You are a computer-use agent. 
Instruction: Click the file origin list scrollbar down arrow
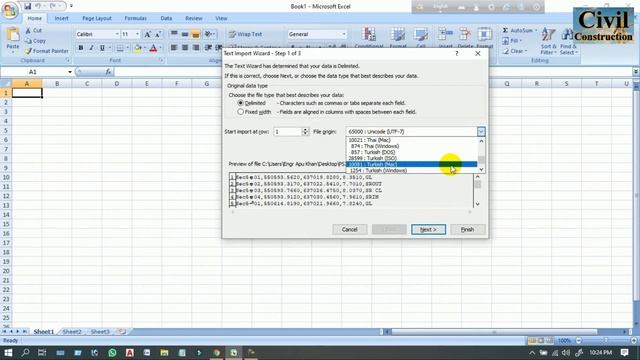481,169
